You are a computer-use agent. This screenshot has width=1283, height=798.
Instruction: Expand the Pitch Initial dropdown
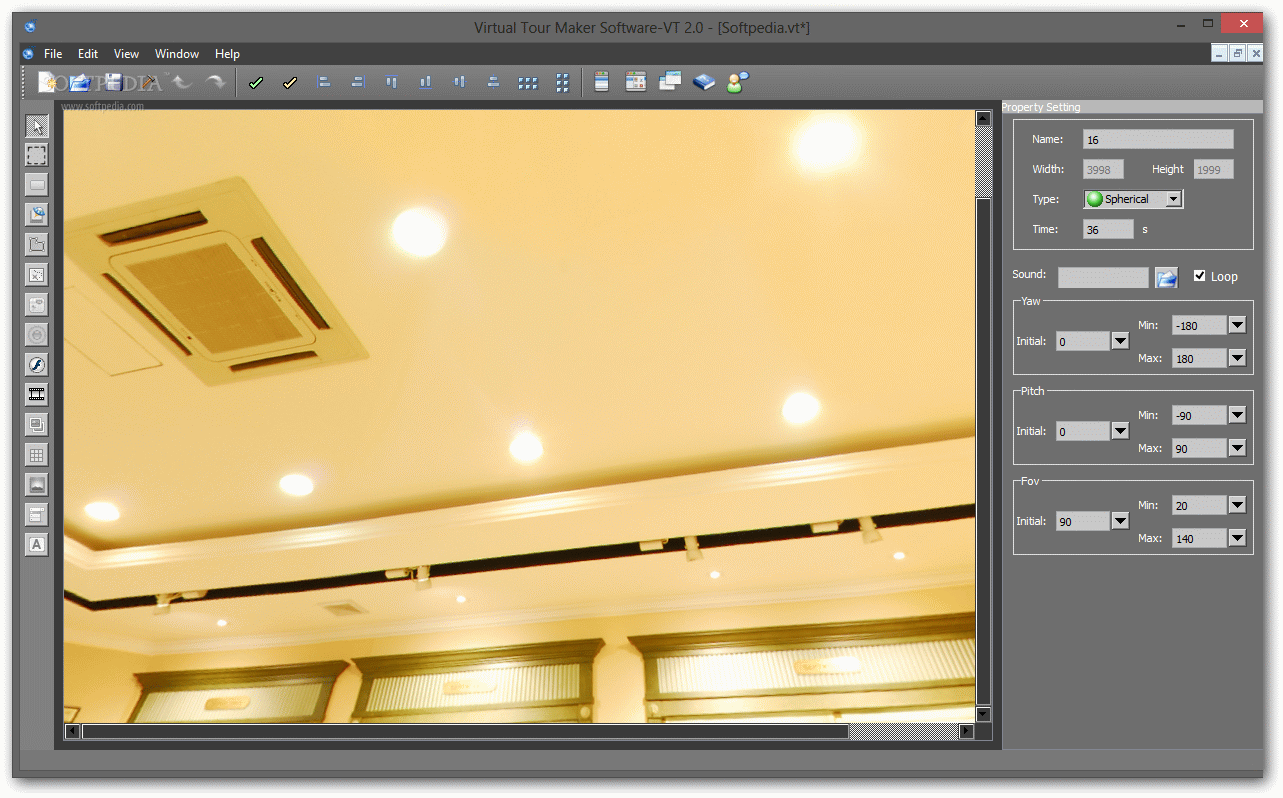[x=1120, y=431]
